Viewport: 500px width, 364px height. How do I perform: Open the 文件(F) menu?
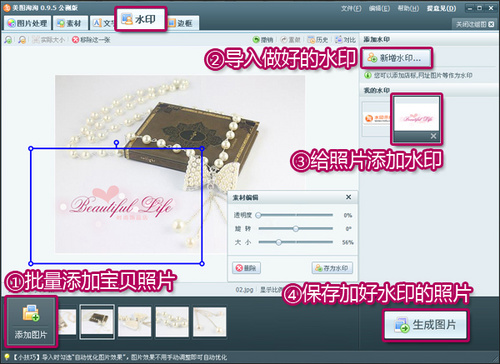pos(351,8)
